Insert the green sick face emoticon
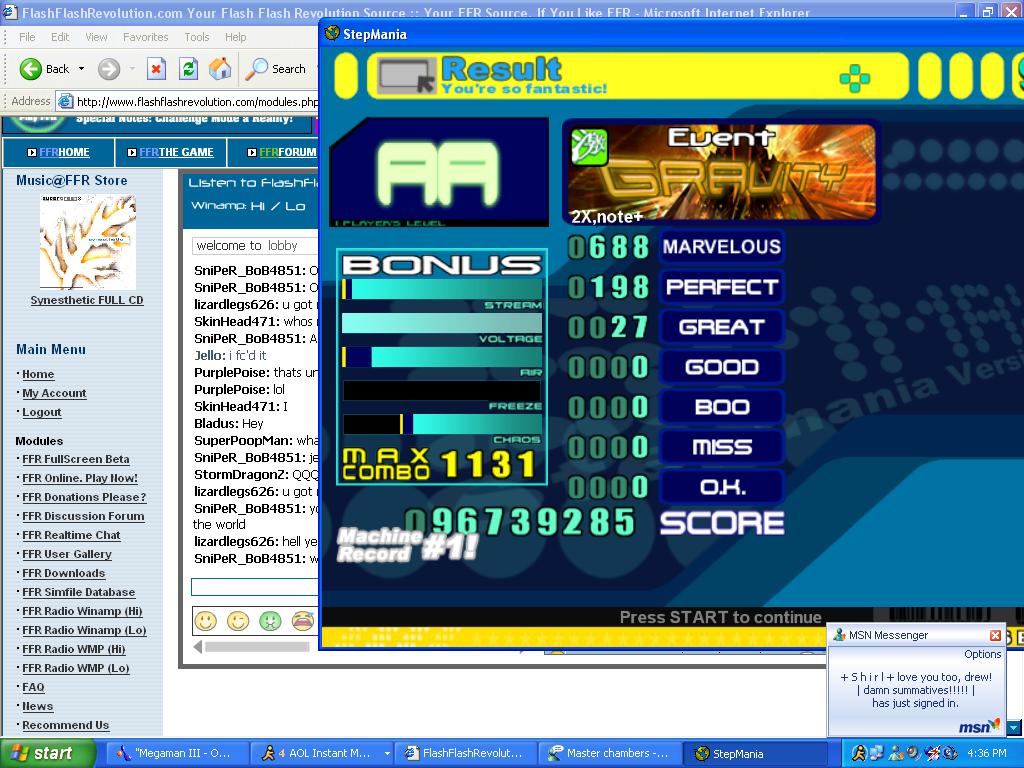Viewport: 1024px width, 768px height. pos(270,620)
